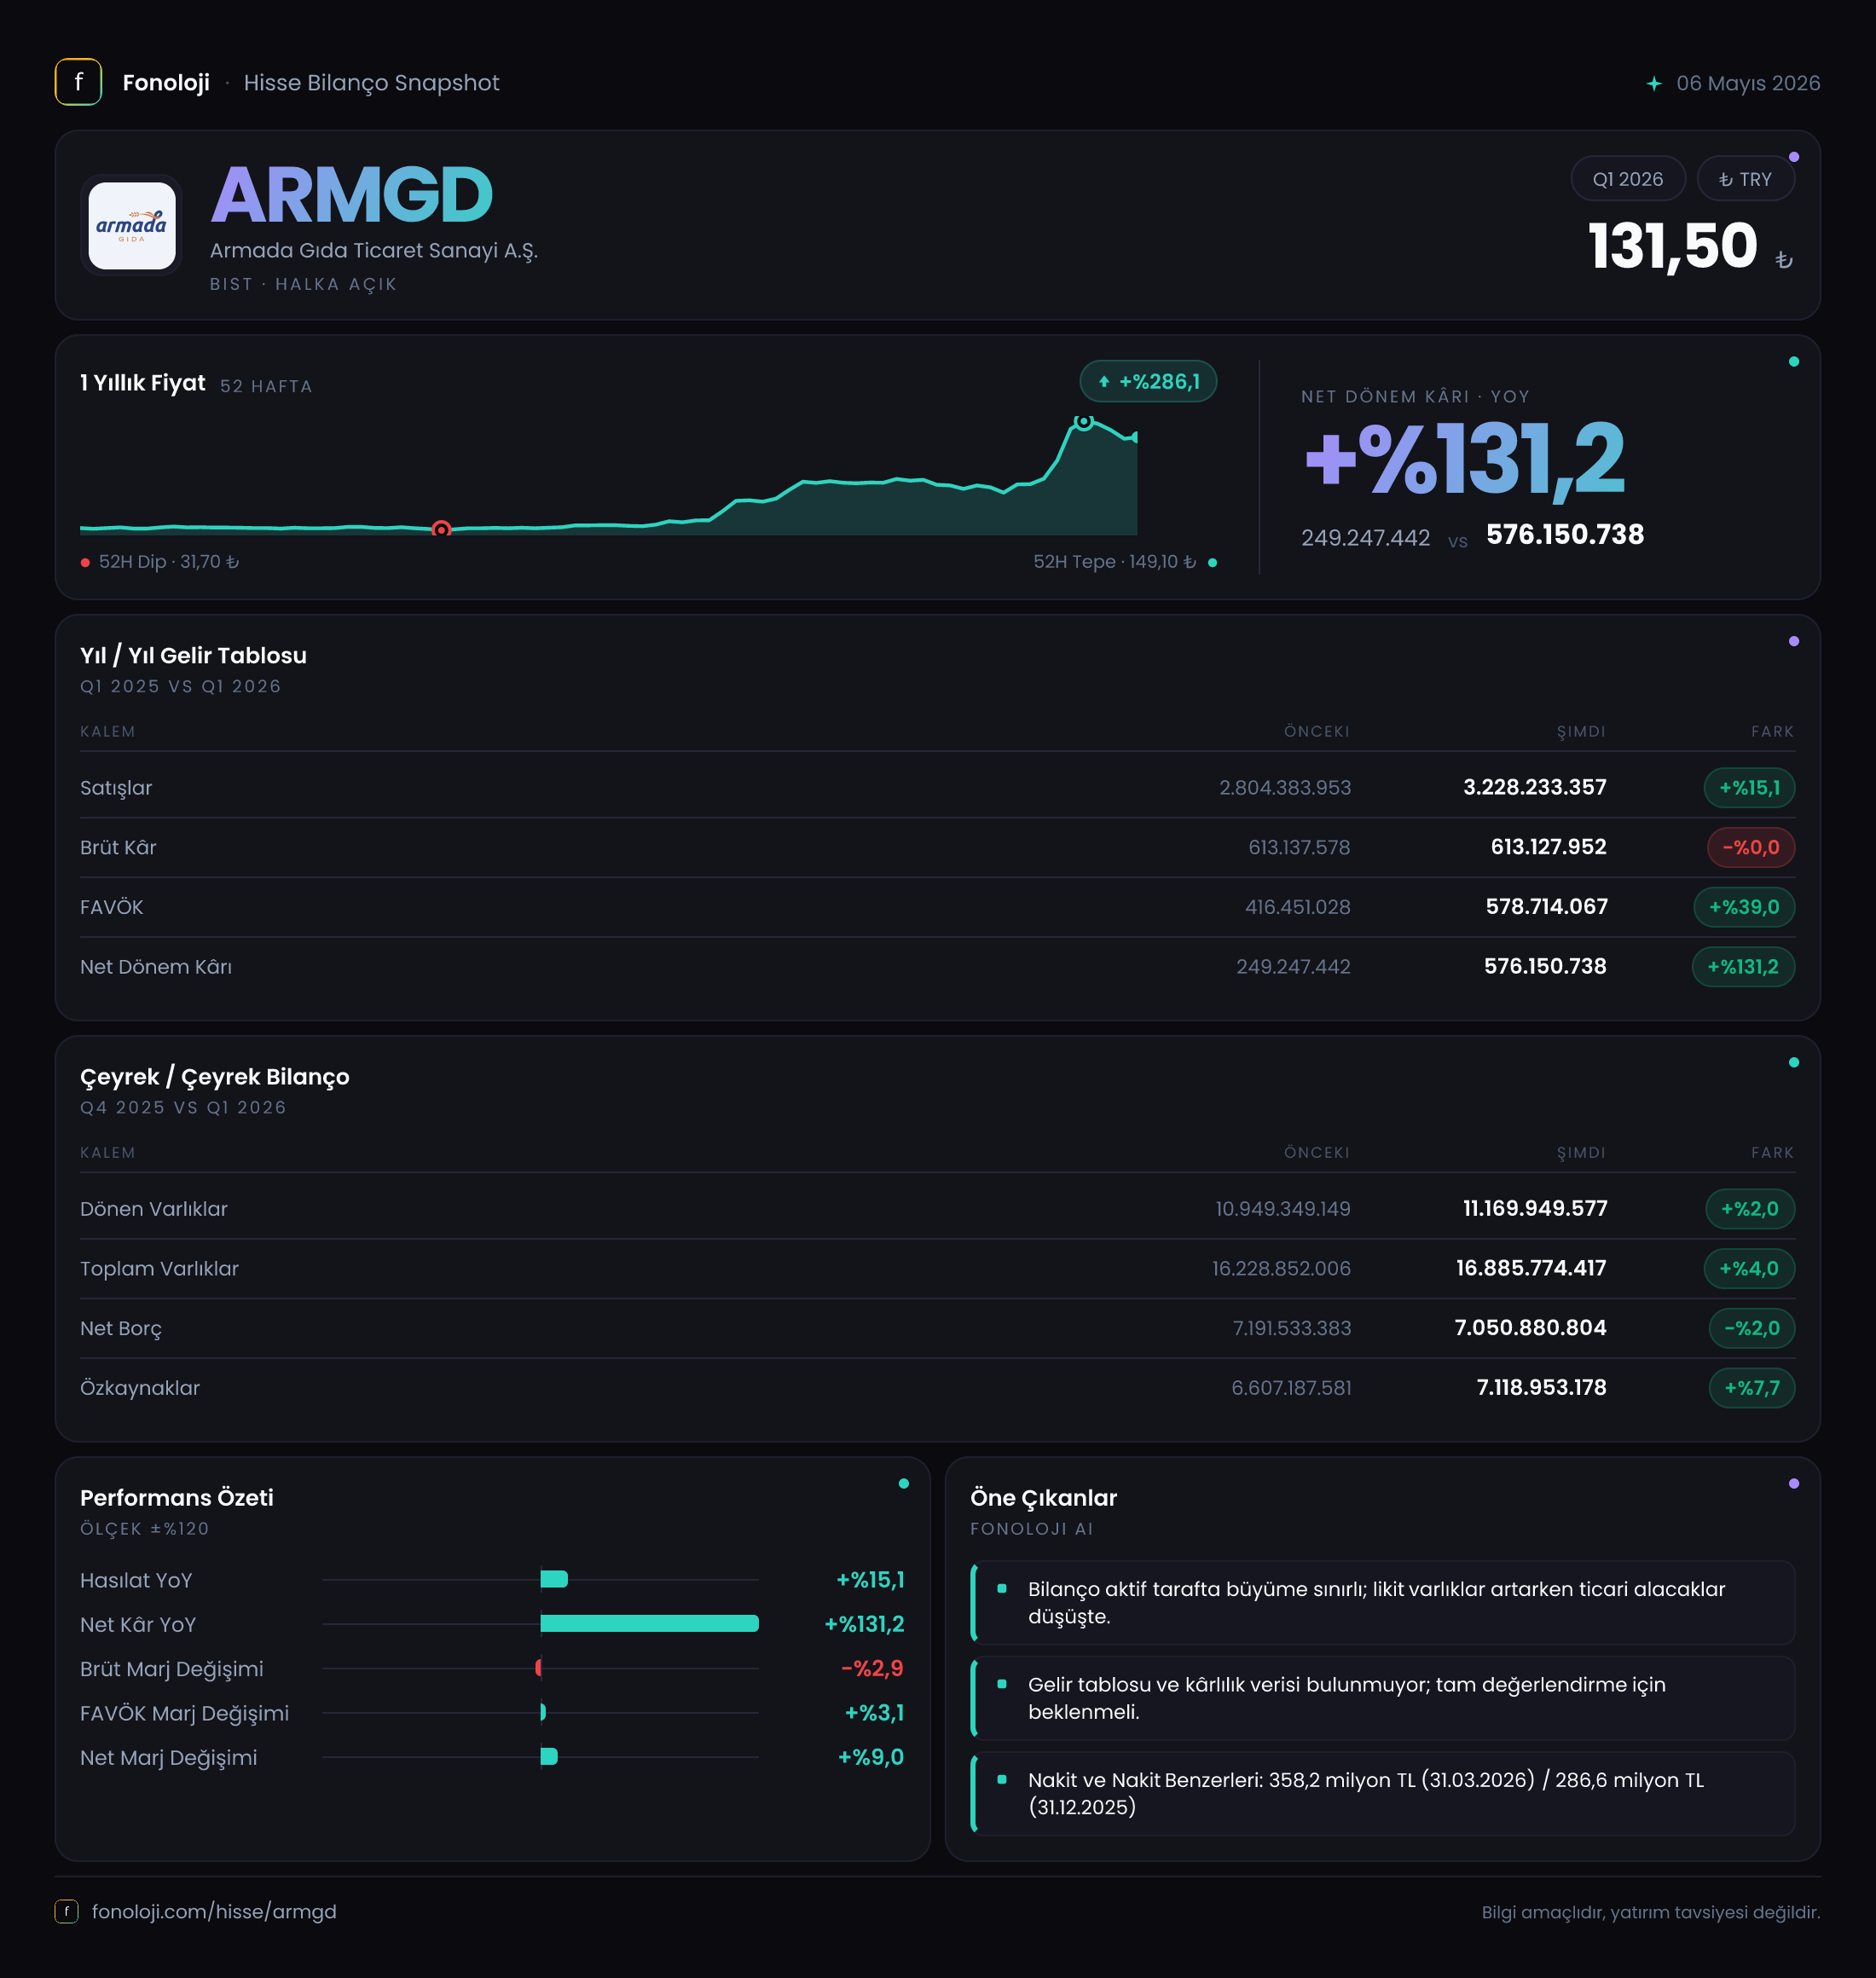
Task: Click the +%286,1 yearly change badge
Action: pyautogui.click(x=1148, y=381)
